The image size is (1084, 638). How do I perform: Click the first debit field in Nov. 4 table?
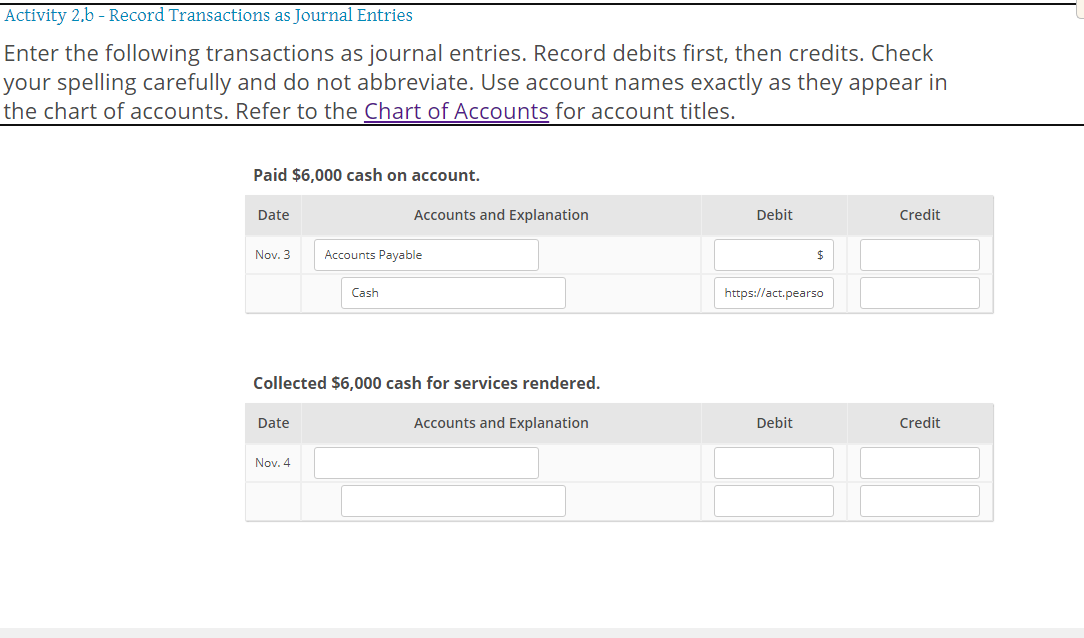(774, 462)
